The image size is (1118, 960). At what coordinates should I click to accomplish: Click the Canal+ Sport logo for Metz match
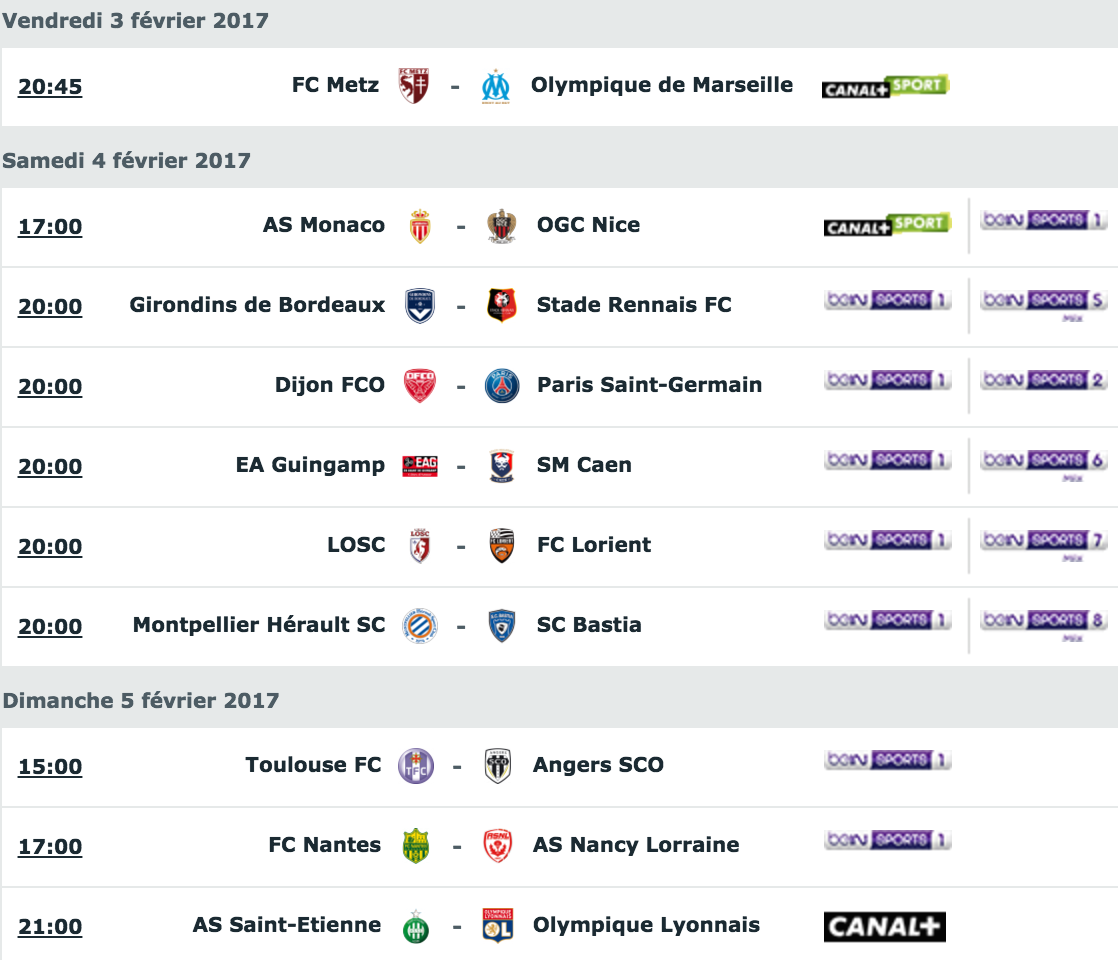tap(886, 86)
